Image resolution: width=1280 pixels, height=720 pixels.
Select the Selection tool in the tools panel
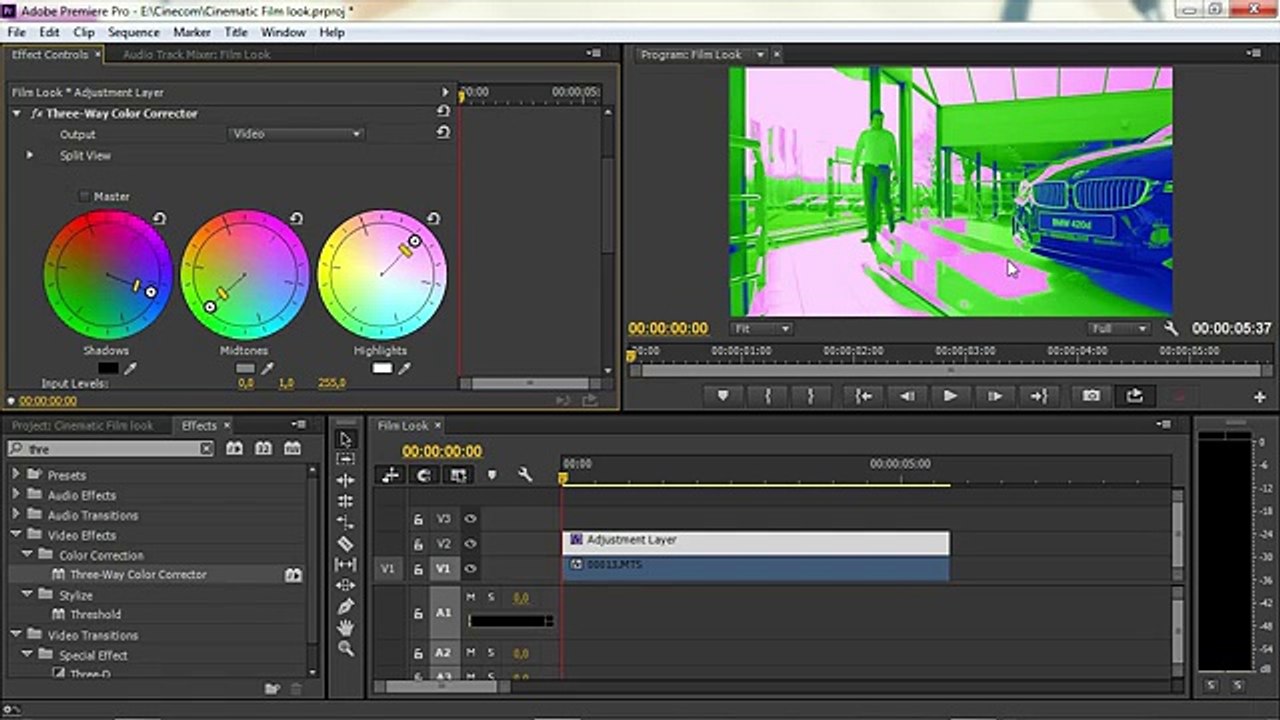click(x=346, y=439)
